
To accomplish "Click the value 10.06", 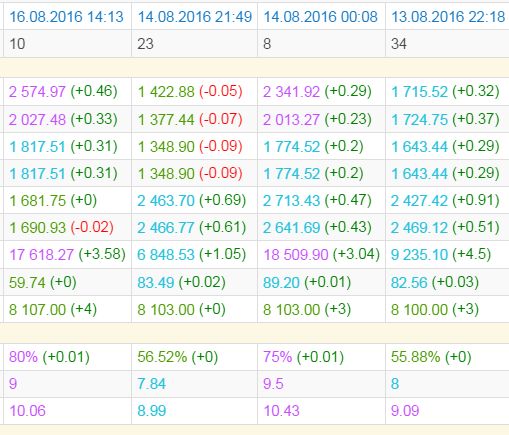I will click(x=27, y=411).
